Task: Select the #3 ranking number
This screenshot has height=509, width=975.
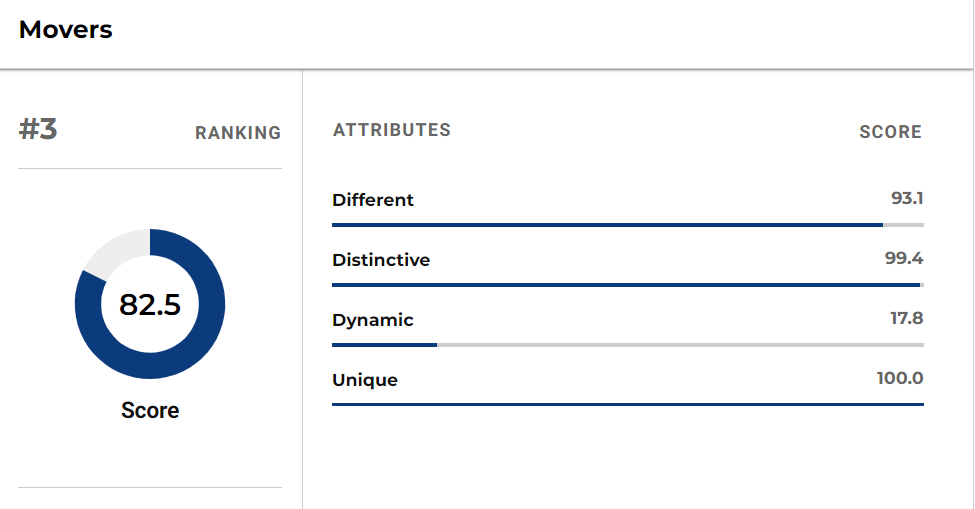Action: pyautogui.click(x=38, y=129)
